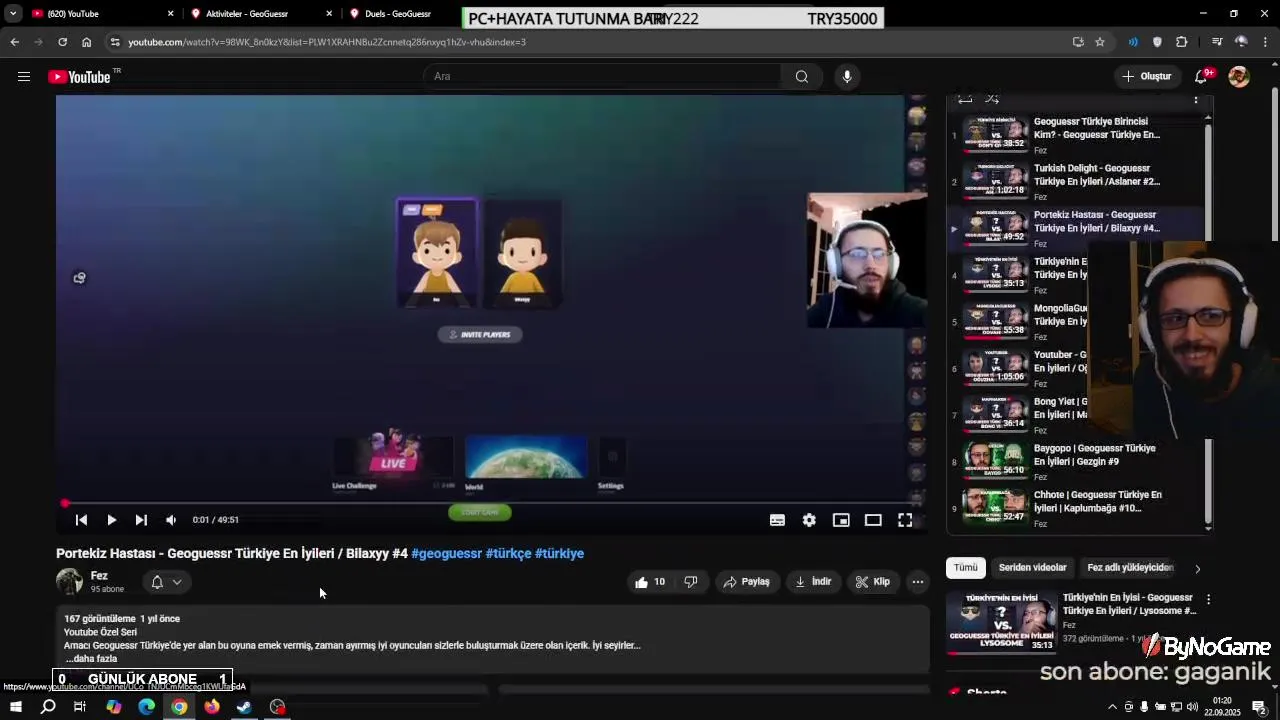The width and height of the screenshot is (1280, 720).
Task: Open tab search dropdown arrow
Action: [x=13, y=14]
